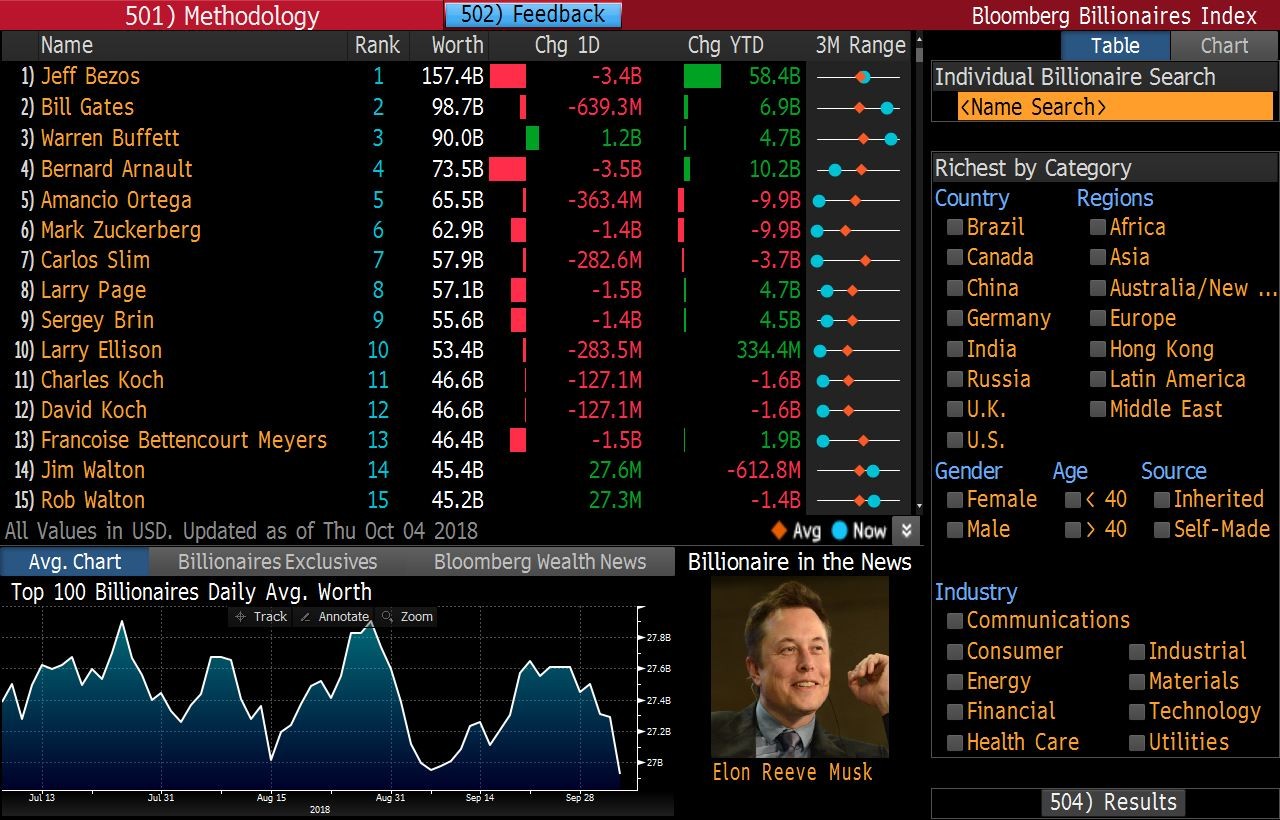Select the India country checkbox
This screenshot has width=1280, height=820.
[955, 350]
